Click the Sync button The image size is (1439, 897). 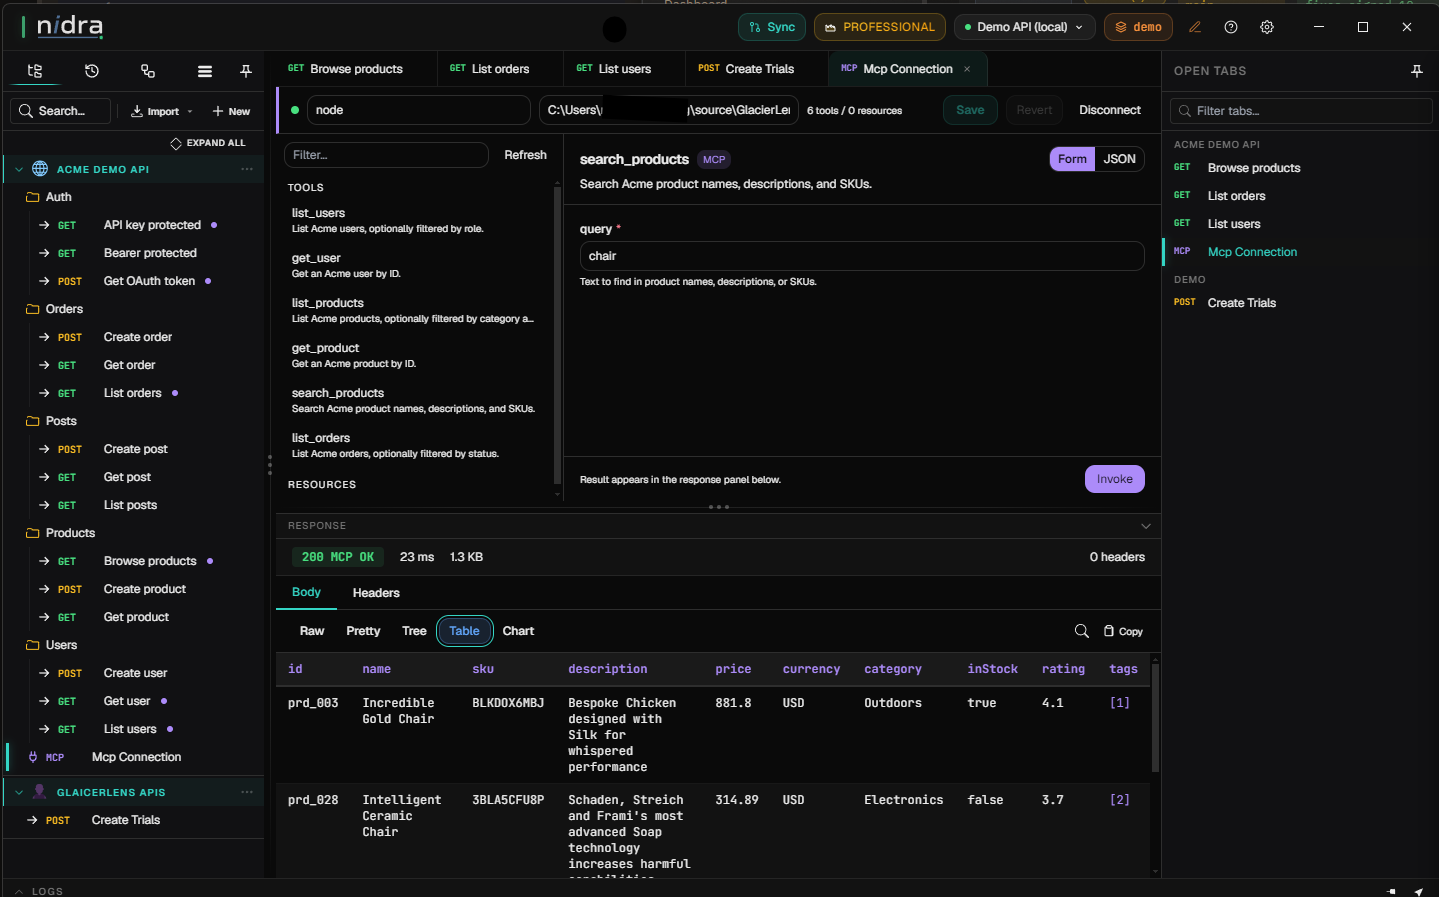(x=772, y=27)
